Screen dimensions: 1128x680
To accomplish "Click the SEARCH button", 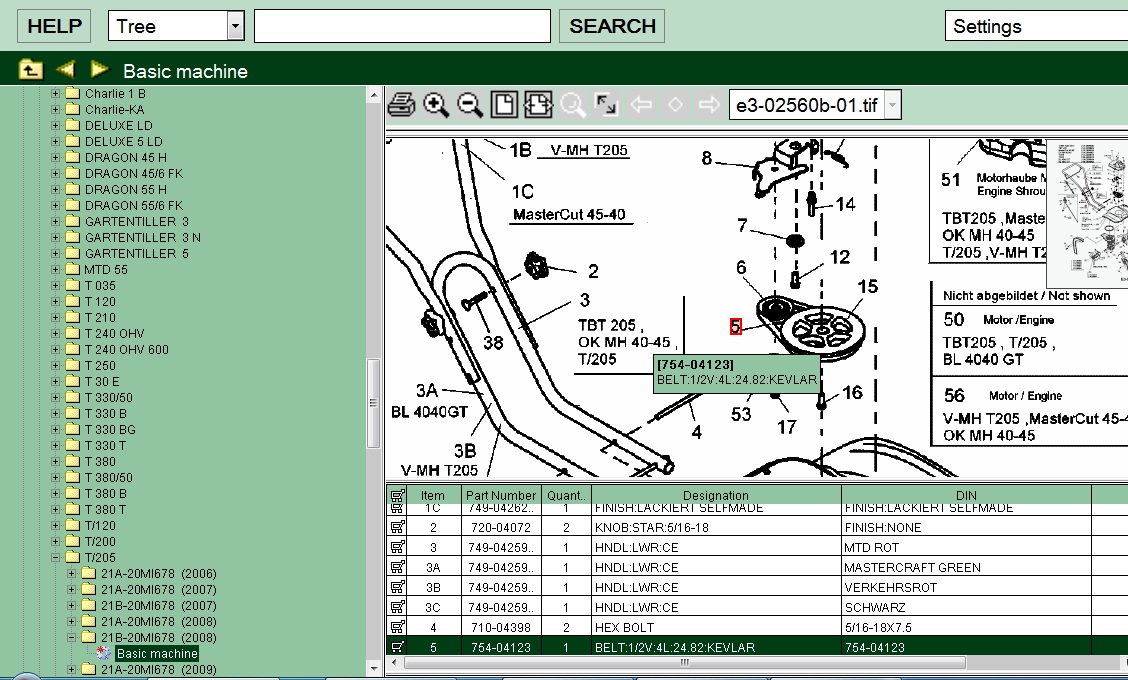I will tap(612, 26).
